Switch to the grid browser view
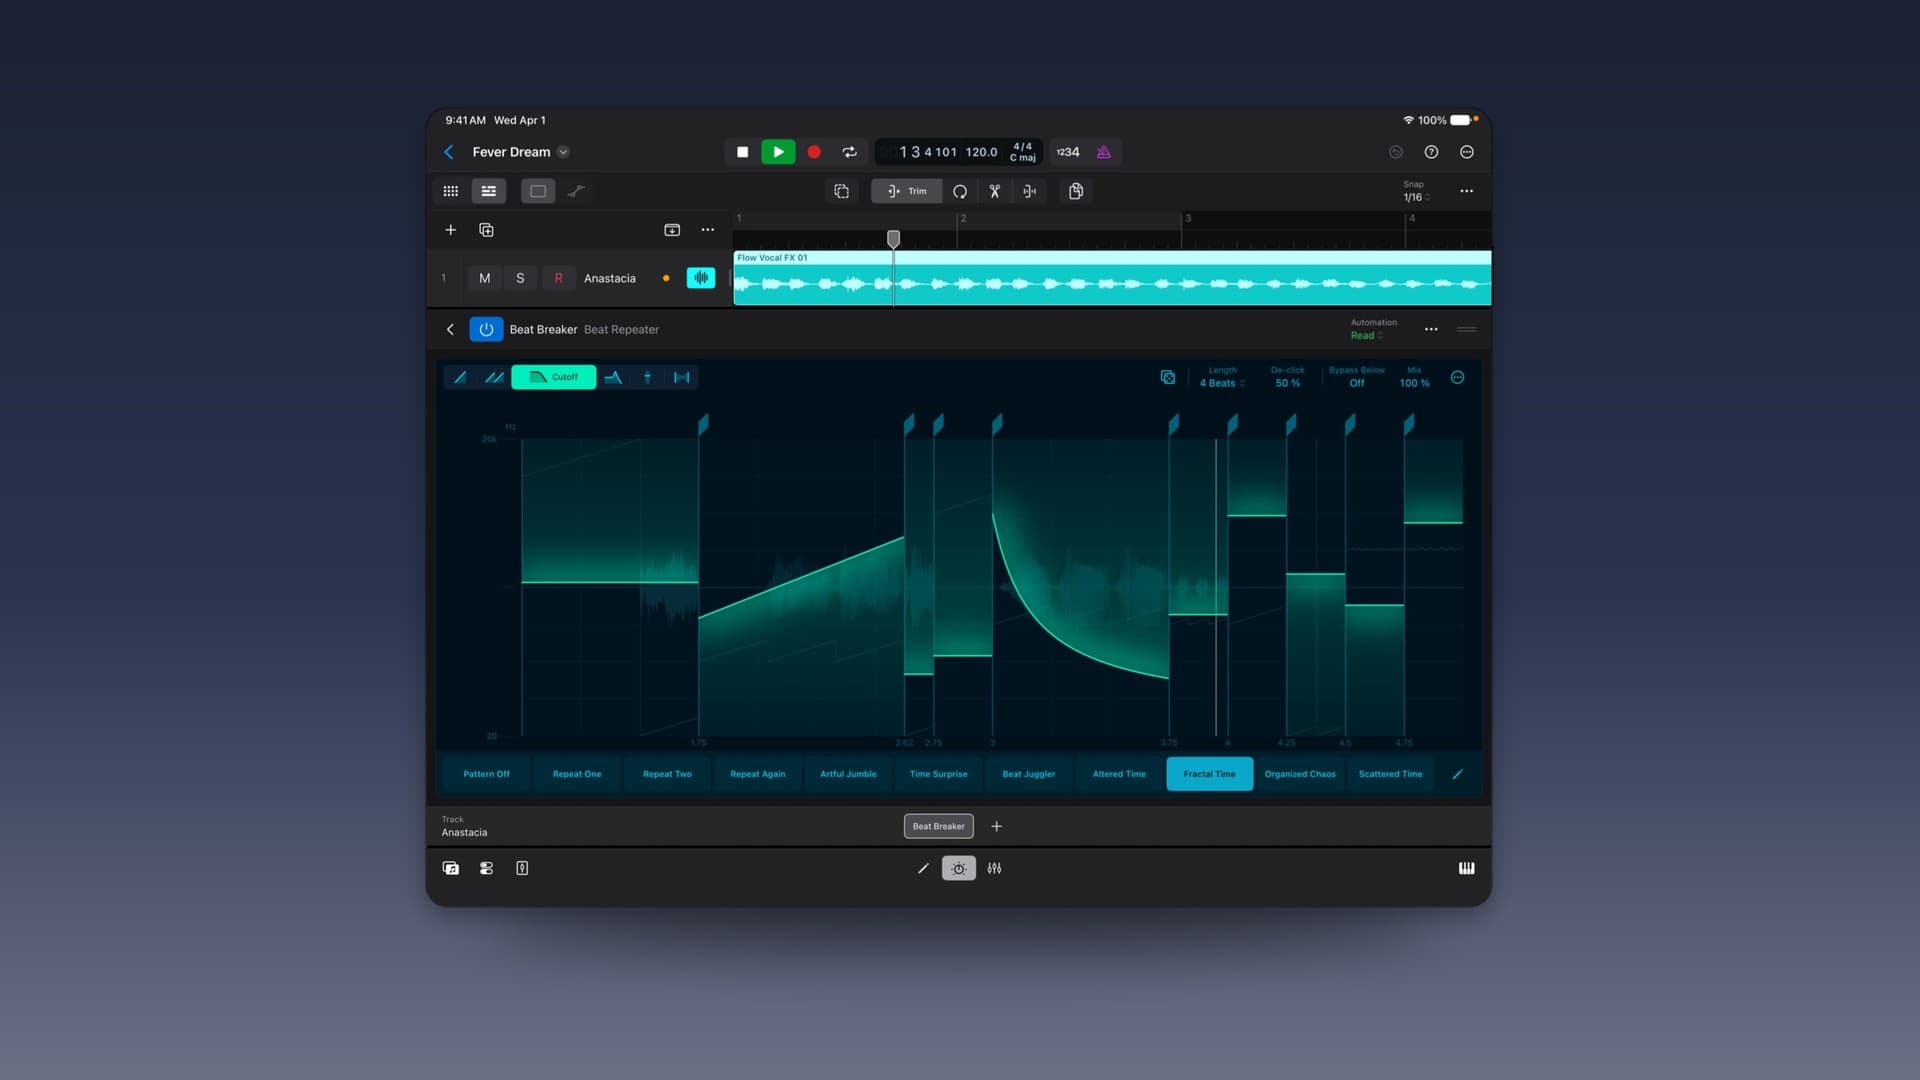Image resolution: width=1920 pixels, height=1080 pixels. coord(451,191)
